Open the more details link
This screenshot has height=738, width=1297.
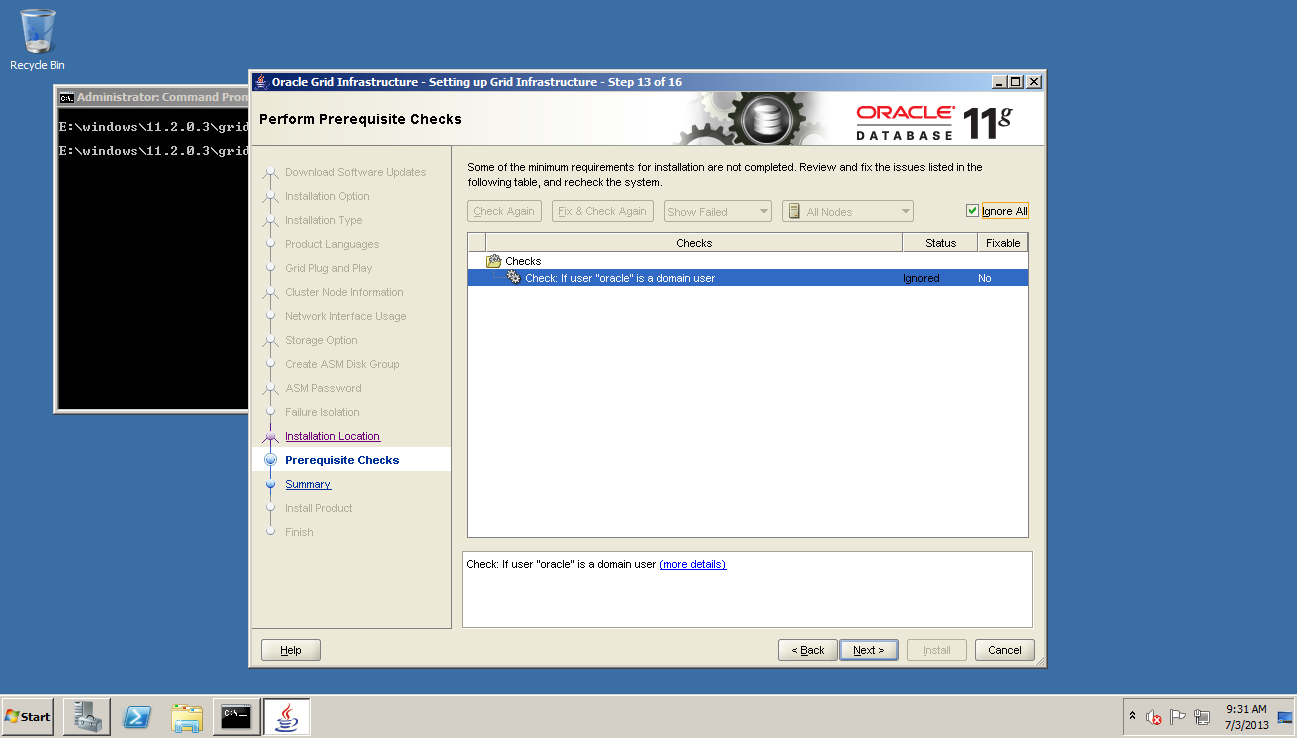tap(692, 564)
